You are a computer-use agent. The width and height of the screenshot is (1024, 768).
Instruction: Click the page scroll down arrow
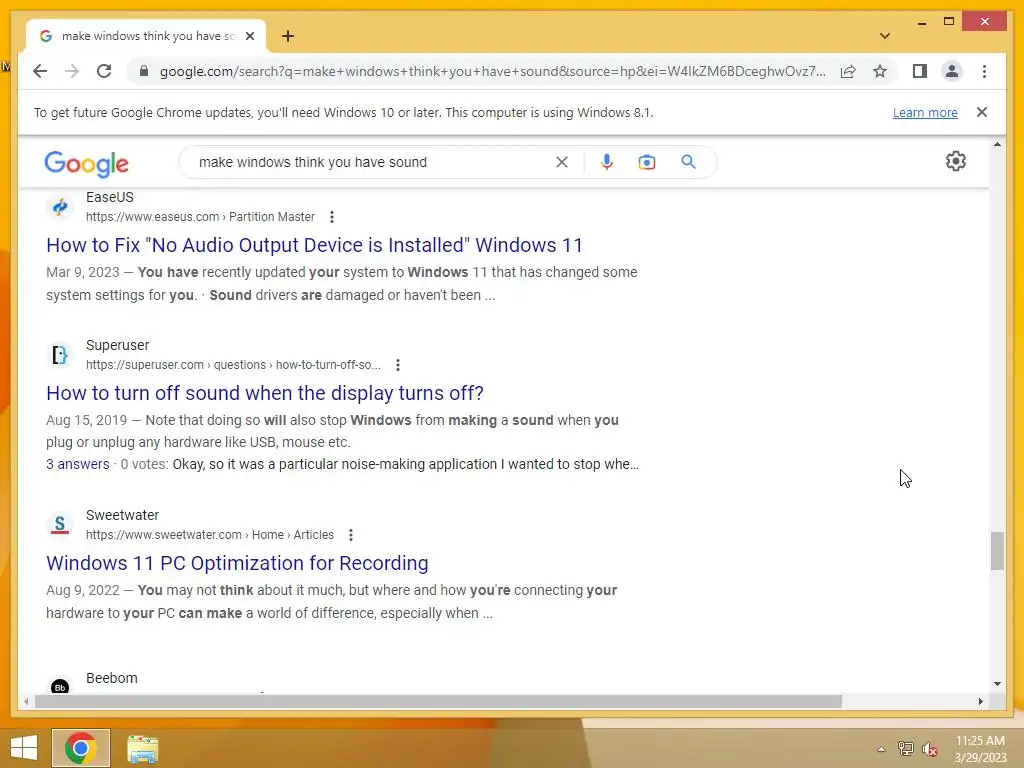997,684
